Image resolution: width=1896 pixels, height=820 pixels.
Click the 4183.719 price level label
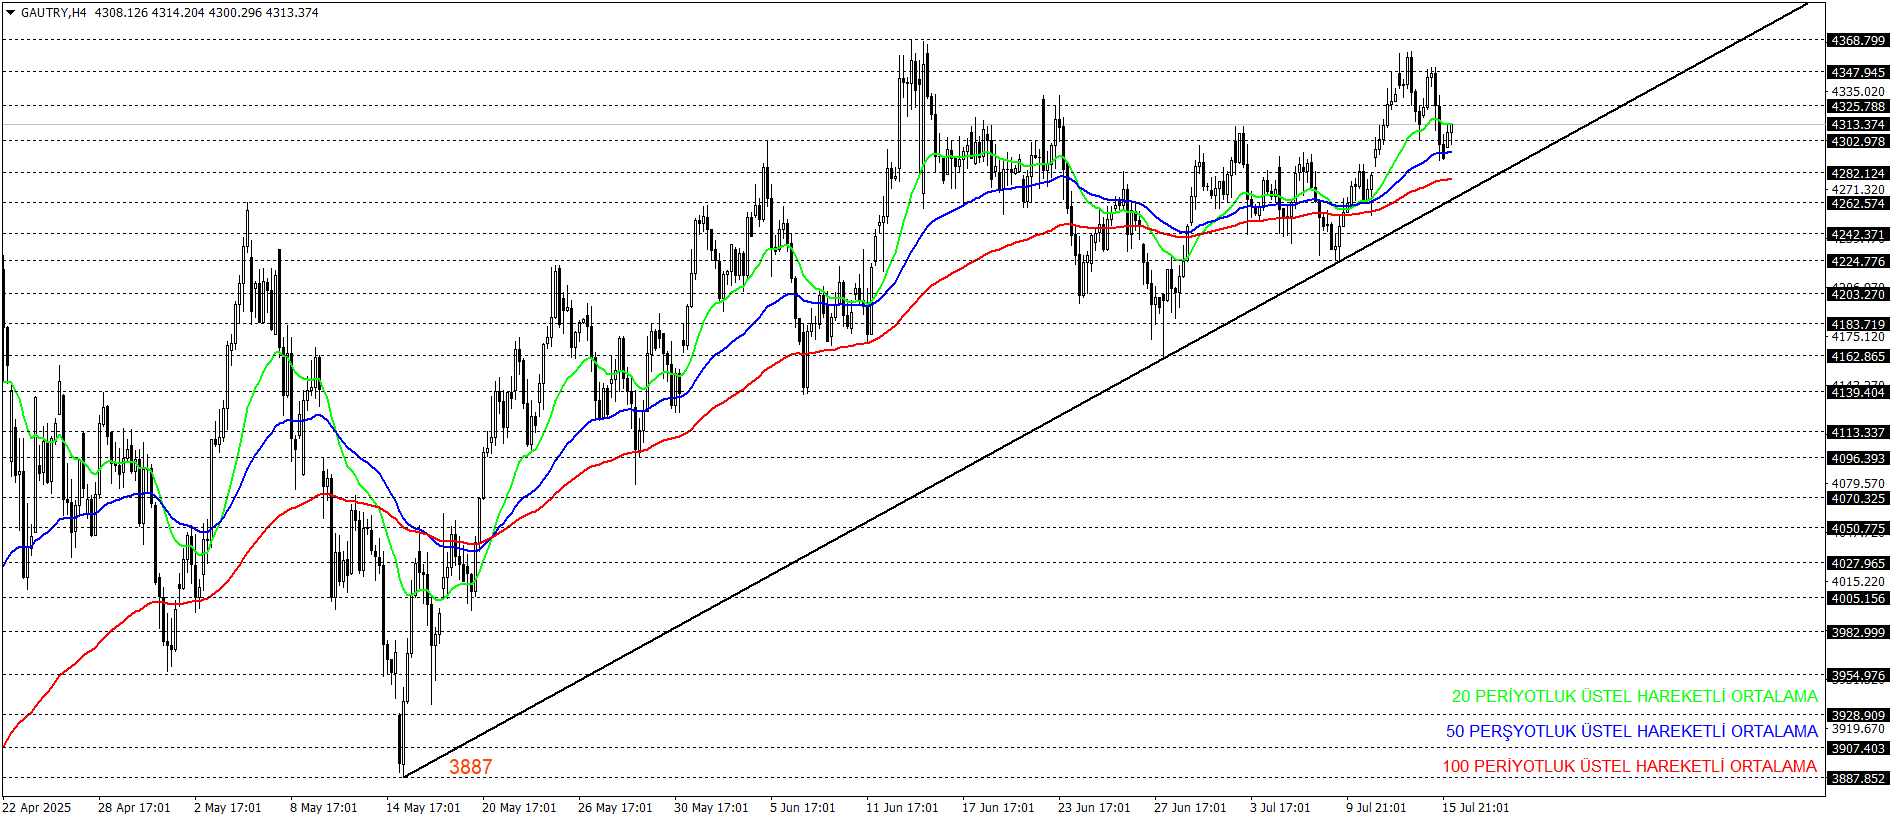point(1858,324)
